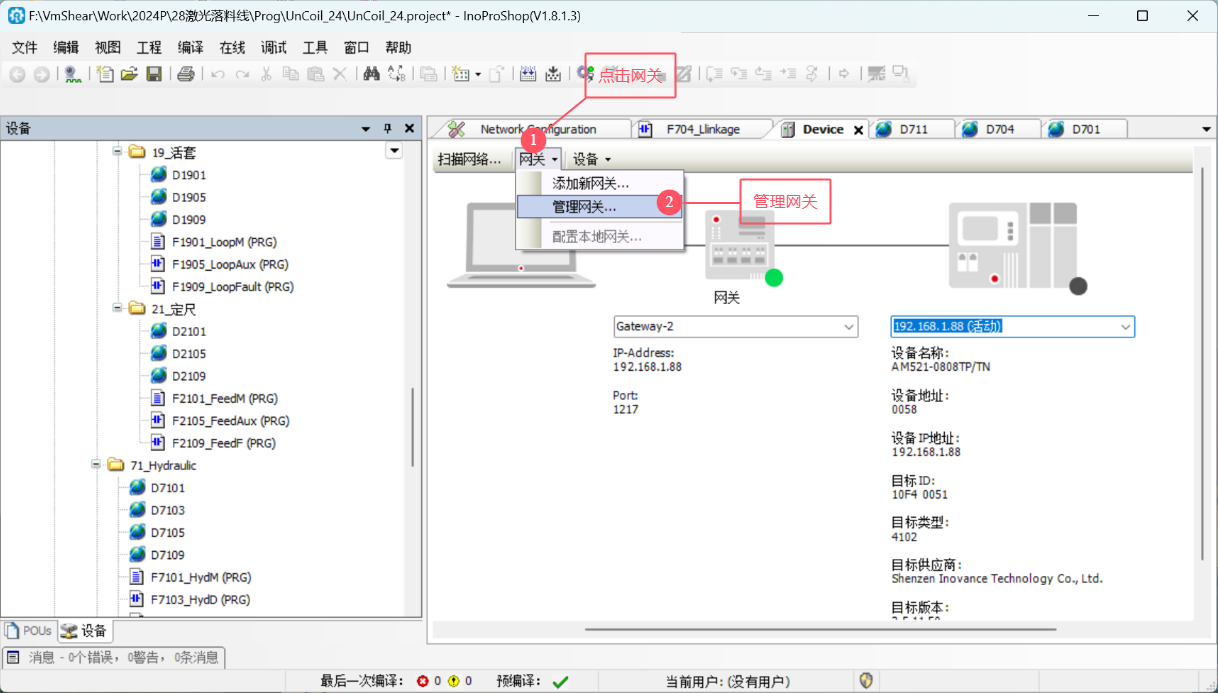Open the 工程 menu
This screenshot has height=693, width=1218.
pos(149,47)
